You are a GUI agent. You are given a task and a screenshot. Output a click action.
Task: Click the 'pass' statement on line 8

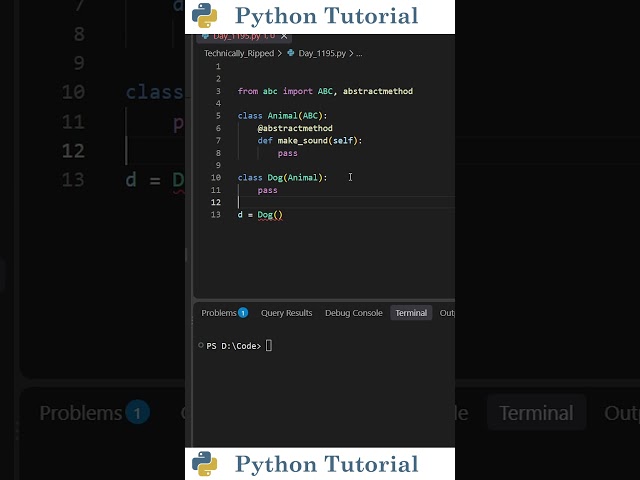[x=287, y=153]
